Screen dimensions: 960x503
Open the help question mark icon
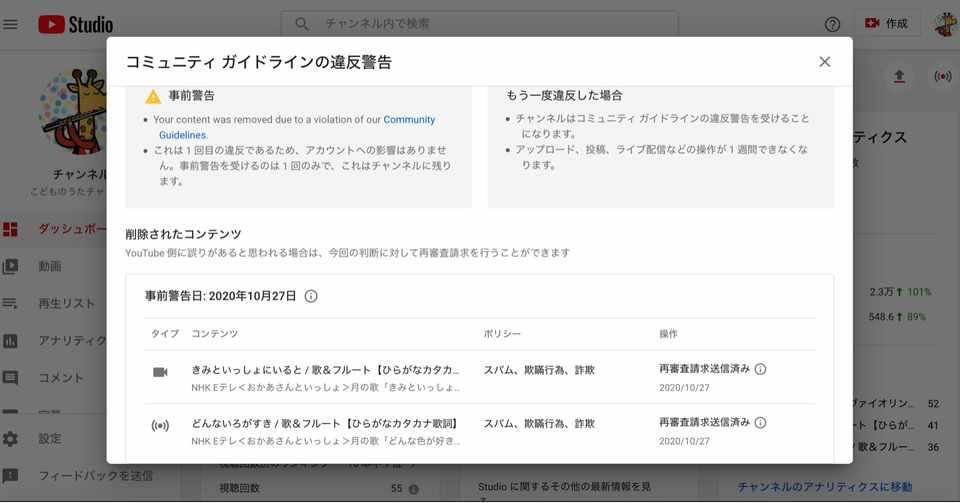pyautogui.click(x=832, y=24)
